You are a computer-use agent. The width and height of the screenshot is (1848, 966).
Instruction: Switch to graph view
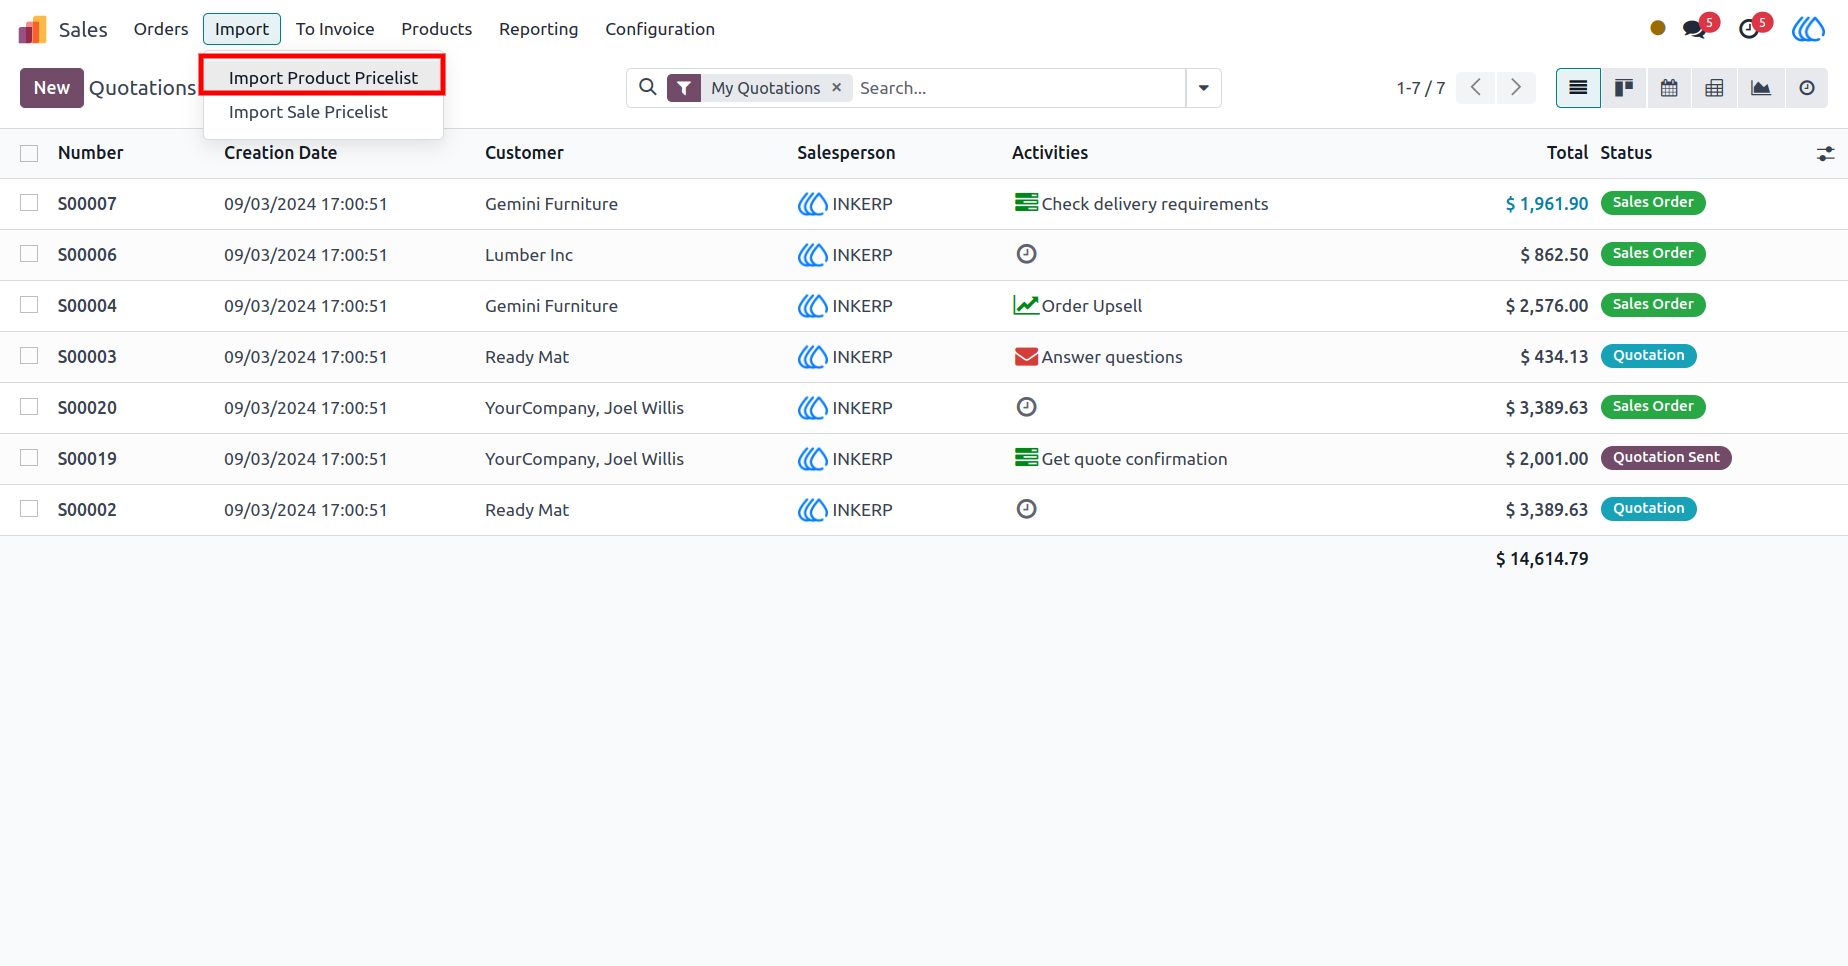click(x=1761, y=88)
